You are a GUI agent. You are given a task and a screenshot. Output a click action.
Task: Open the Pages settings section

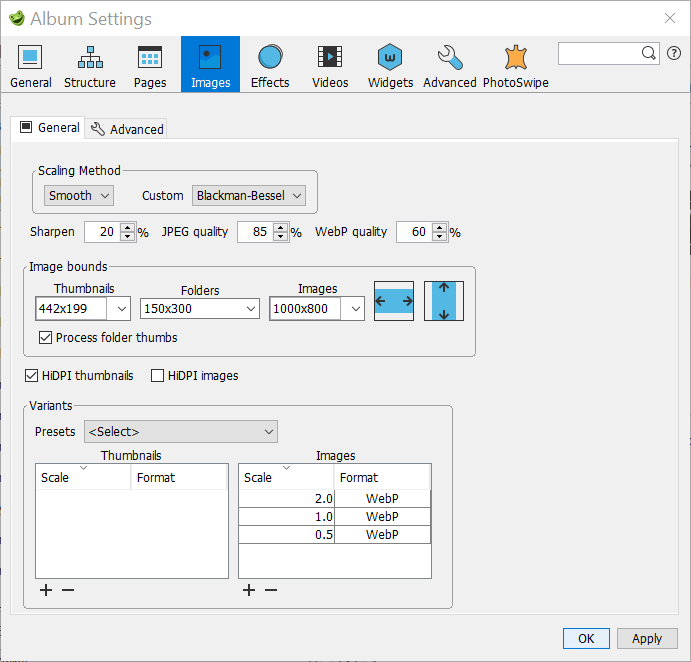150,66
